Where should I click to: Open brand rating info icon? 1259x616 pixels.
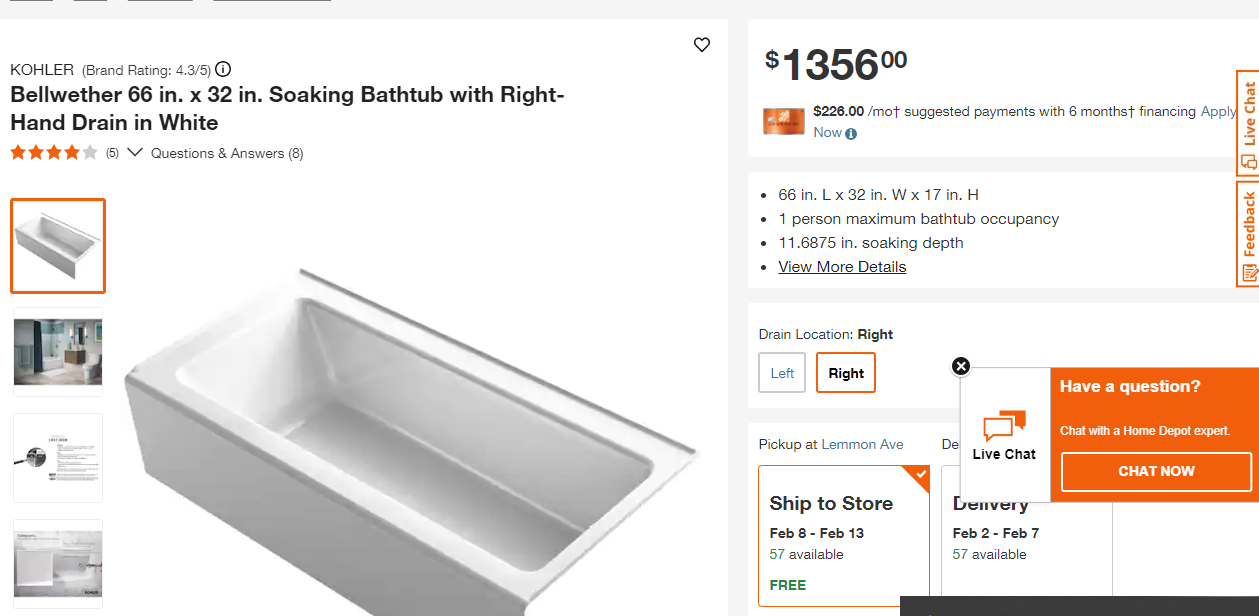tap(223, 70)
